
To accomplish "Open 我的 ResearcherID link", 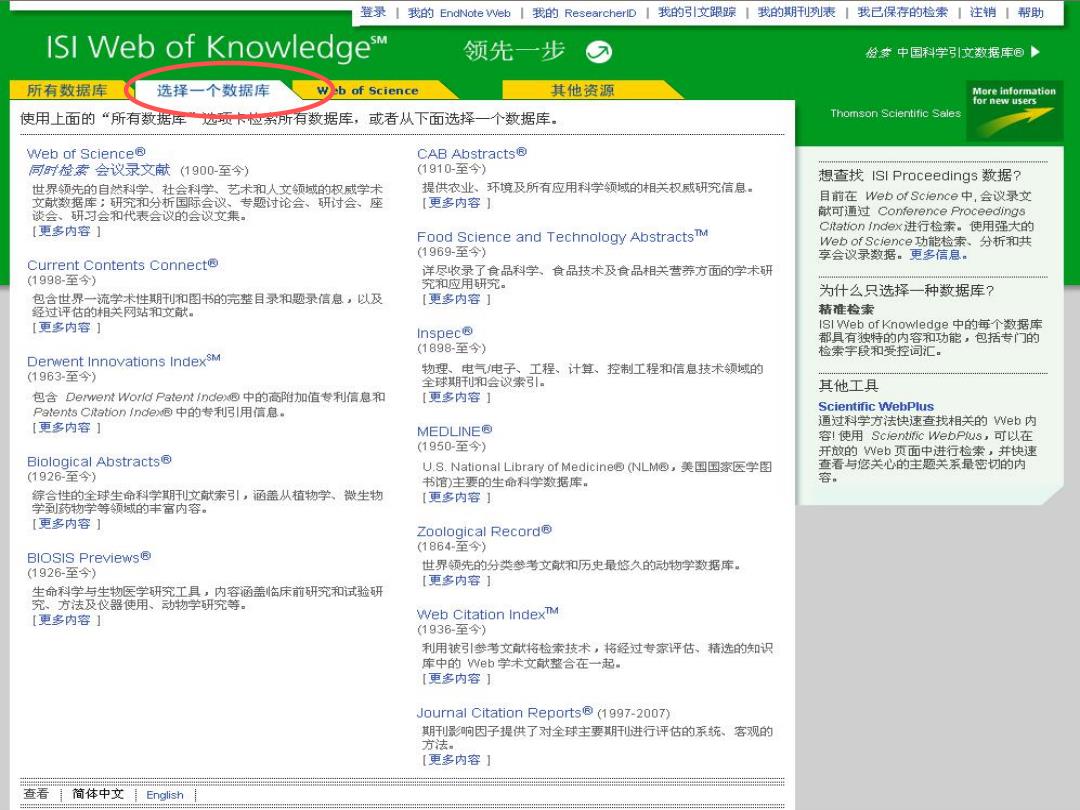I will pos(584,12).
